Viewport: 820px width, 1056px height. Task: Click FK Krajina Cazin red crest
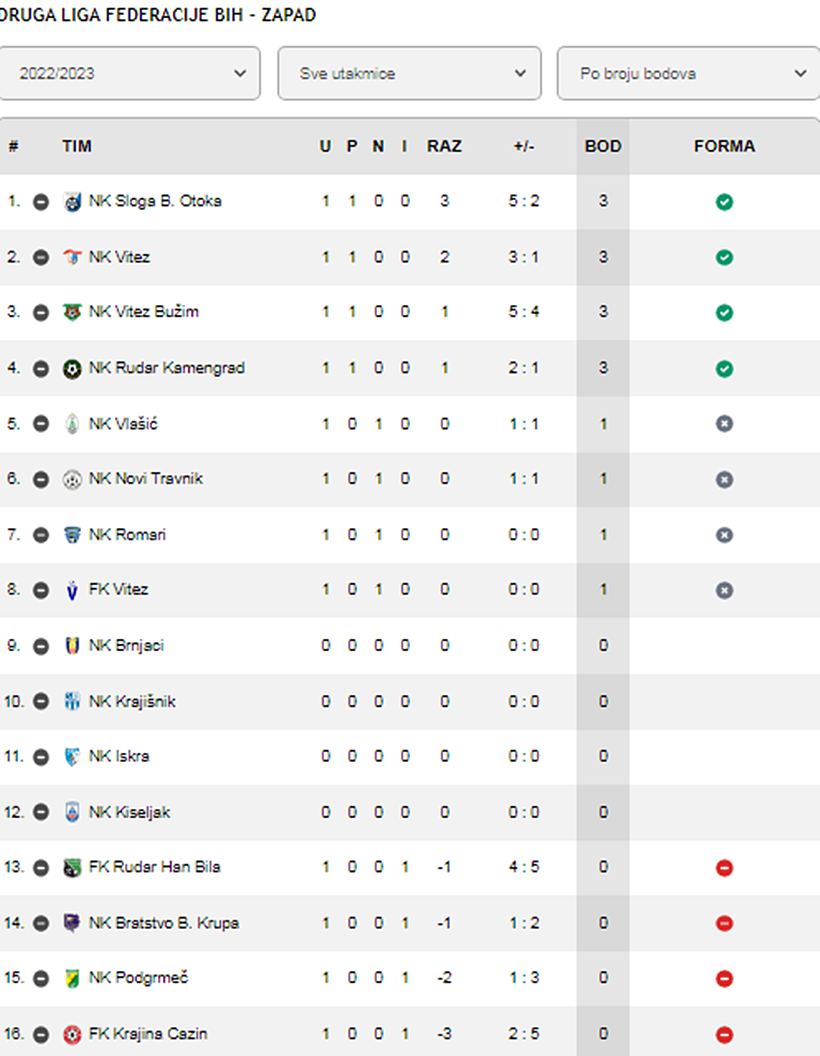click(x=72, y=1034)
